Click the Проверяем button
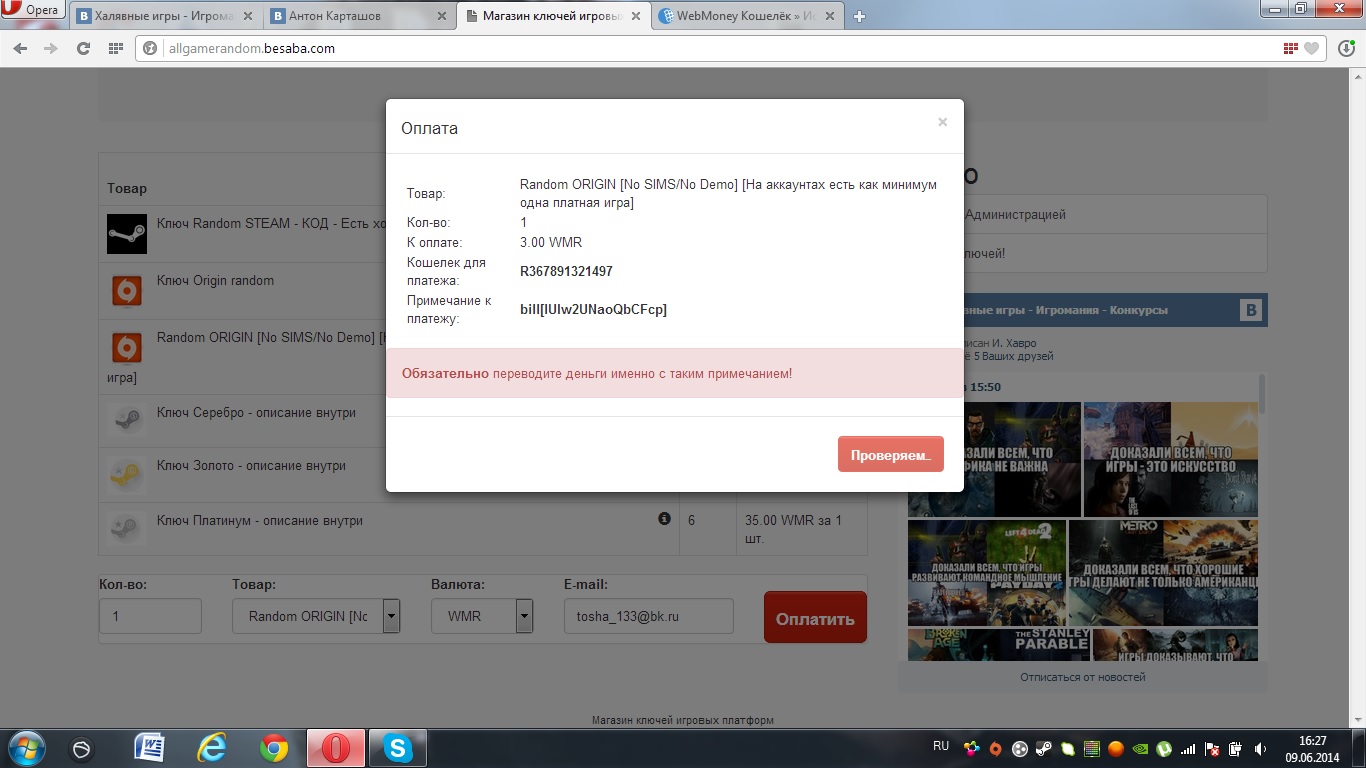Viewport: 1366px width, 768px height. (x=890, y=455)
